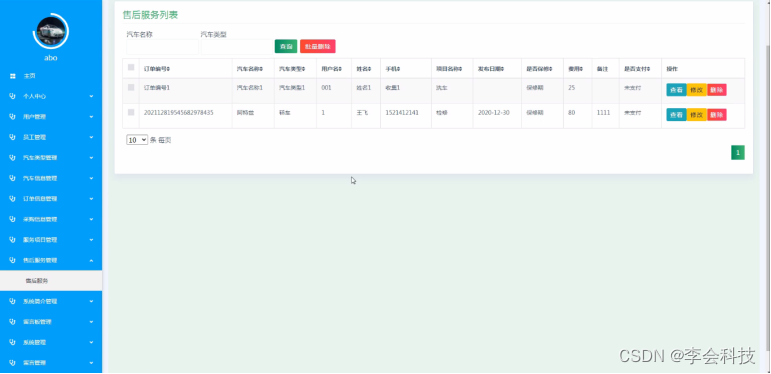Click order number 202112819545682978435
Viewport: 771px width, 374px height.
[178, 113]
